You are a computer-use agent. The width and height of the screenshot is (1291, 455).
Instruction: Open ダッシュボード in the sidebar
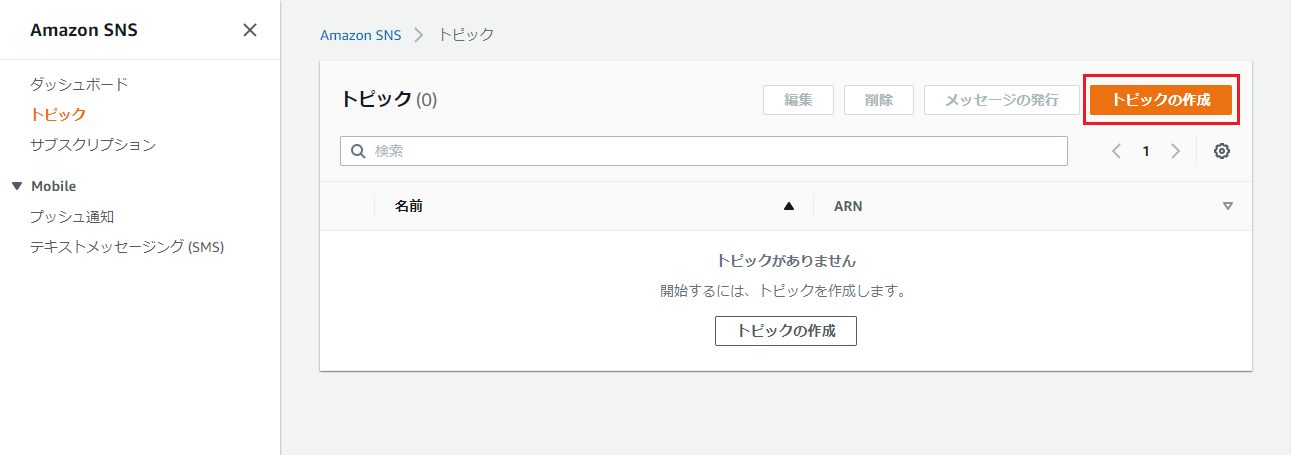pos(79,84)
